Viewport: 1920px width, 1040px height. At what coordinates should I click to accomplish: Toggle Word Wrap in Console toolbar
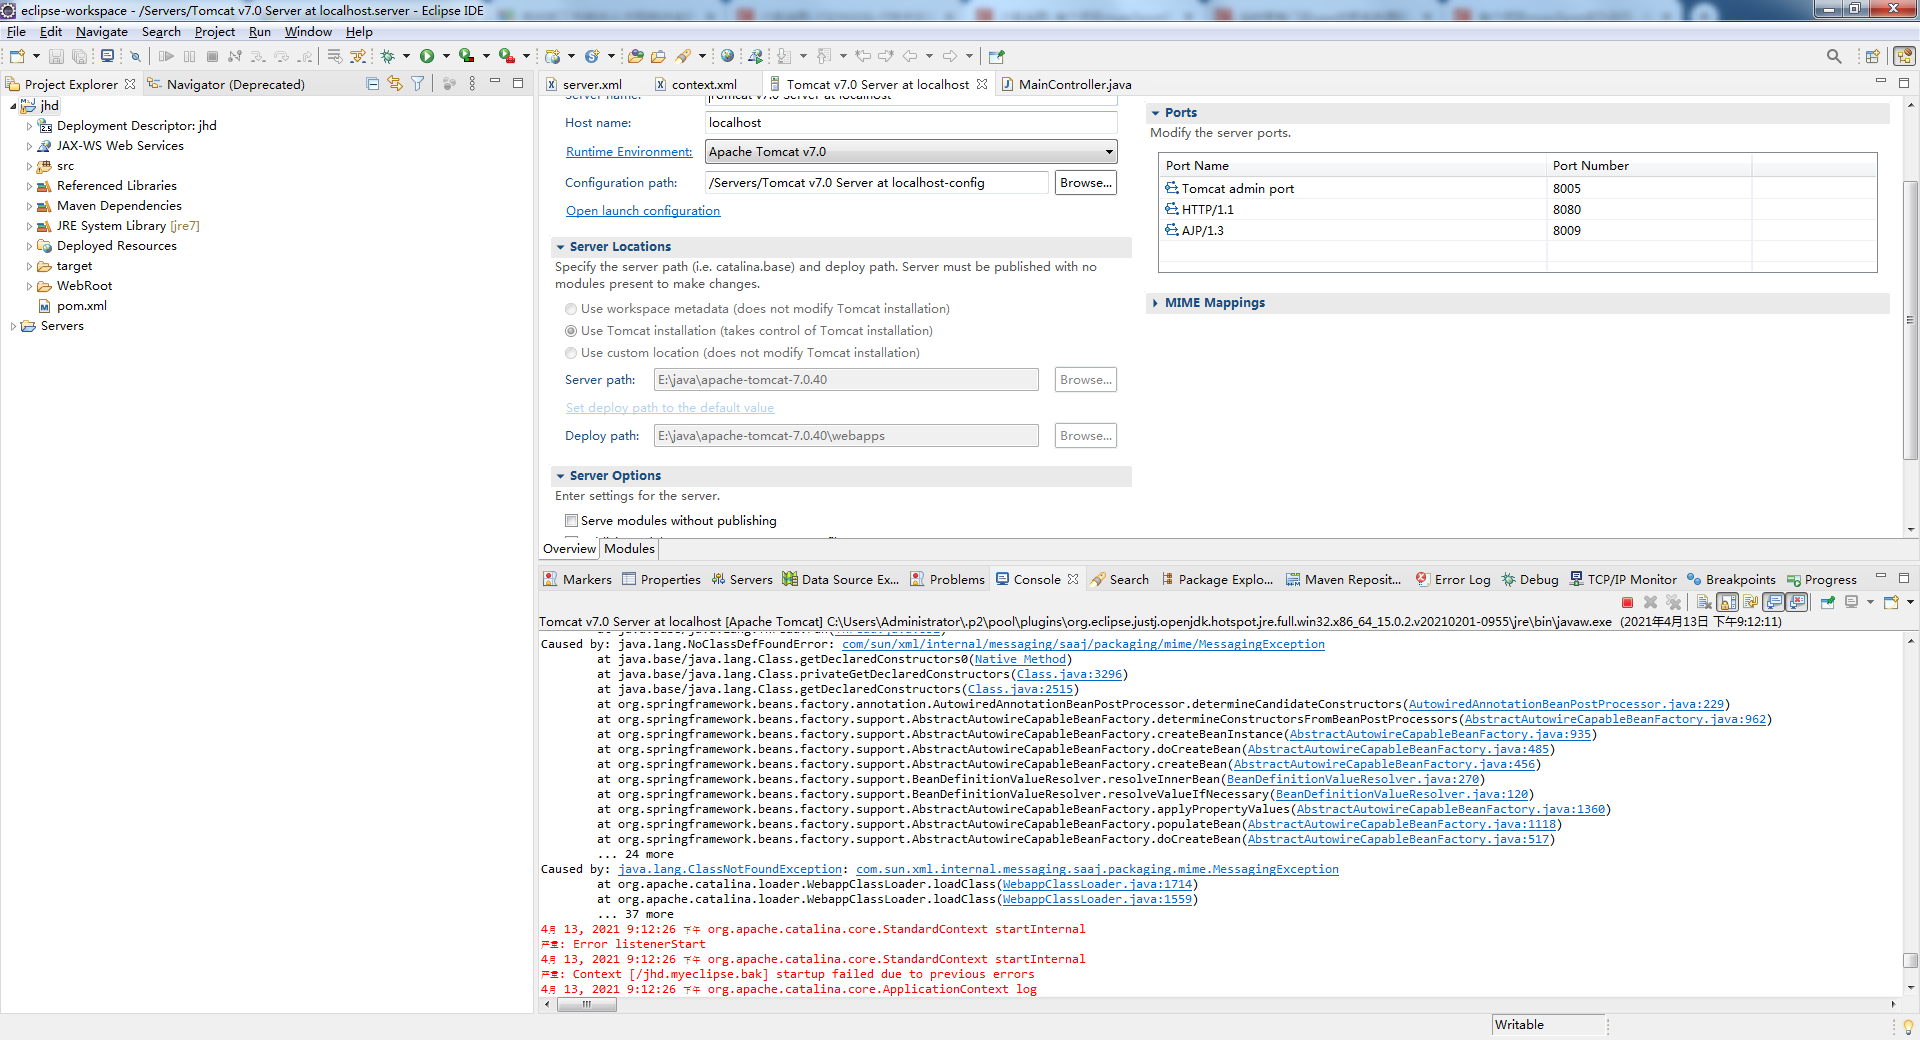[x=1750, y=602]
